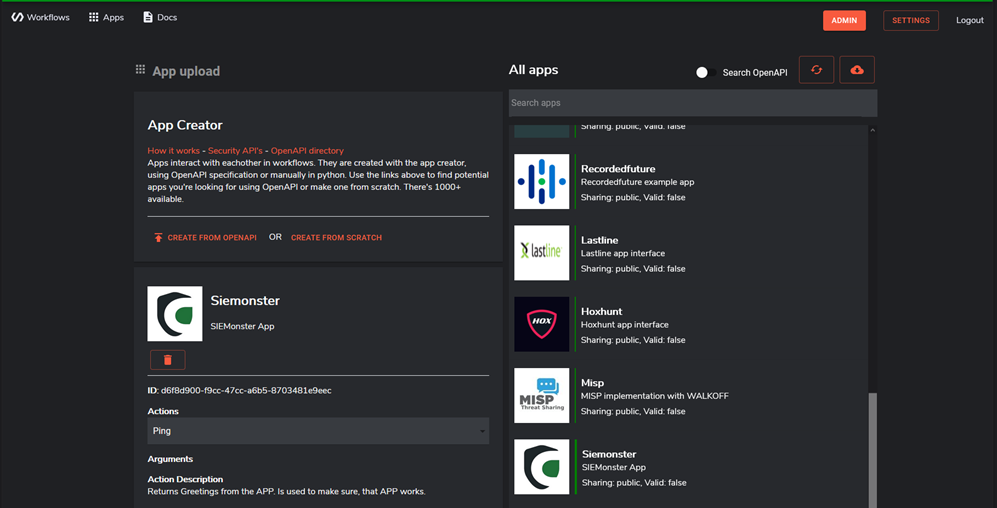Click the SETTINGS button
The width and height of the screenshot is (997, 508).
pos(911,20)
